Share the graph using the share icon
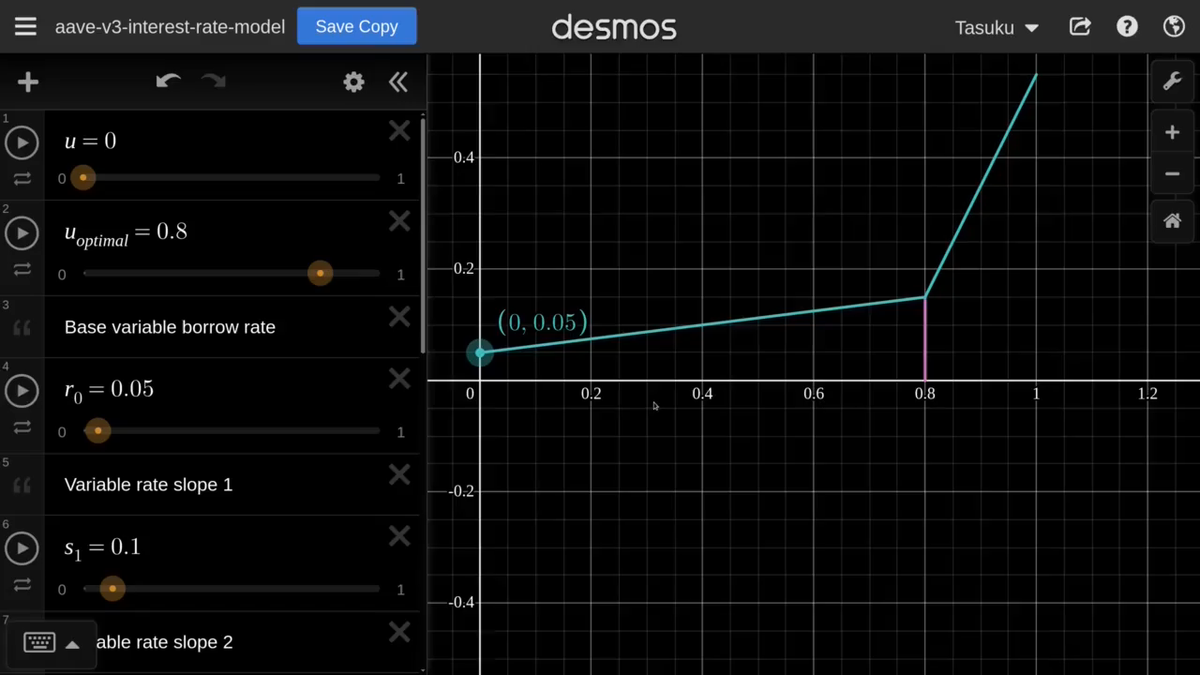Screen dimensions: 1200x675 [x=1080, y=27]
